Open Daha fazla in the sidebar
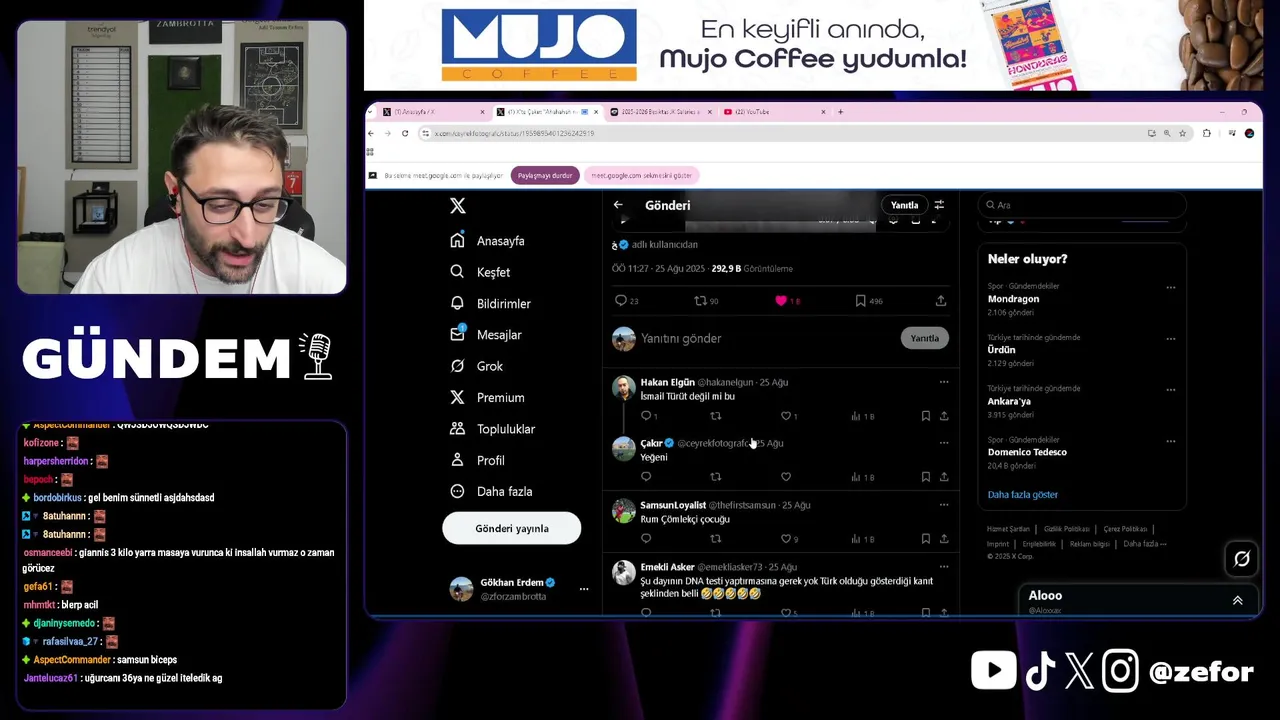Screen dimensions: 1280x720 pyautogui.click(x=491, y=492)
